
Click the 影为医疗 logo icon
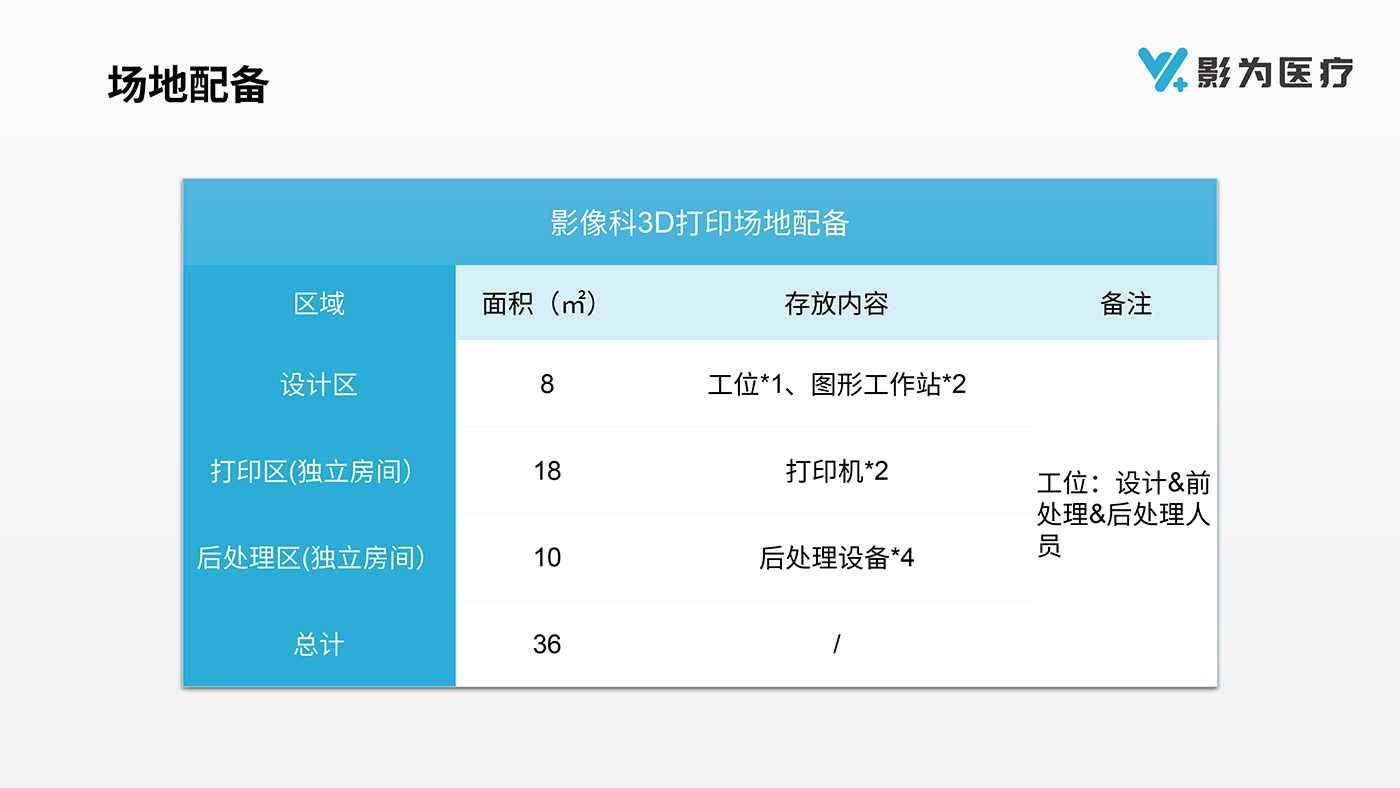pyautogui.click(x=1162, y=69)
